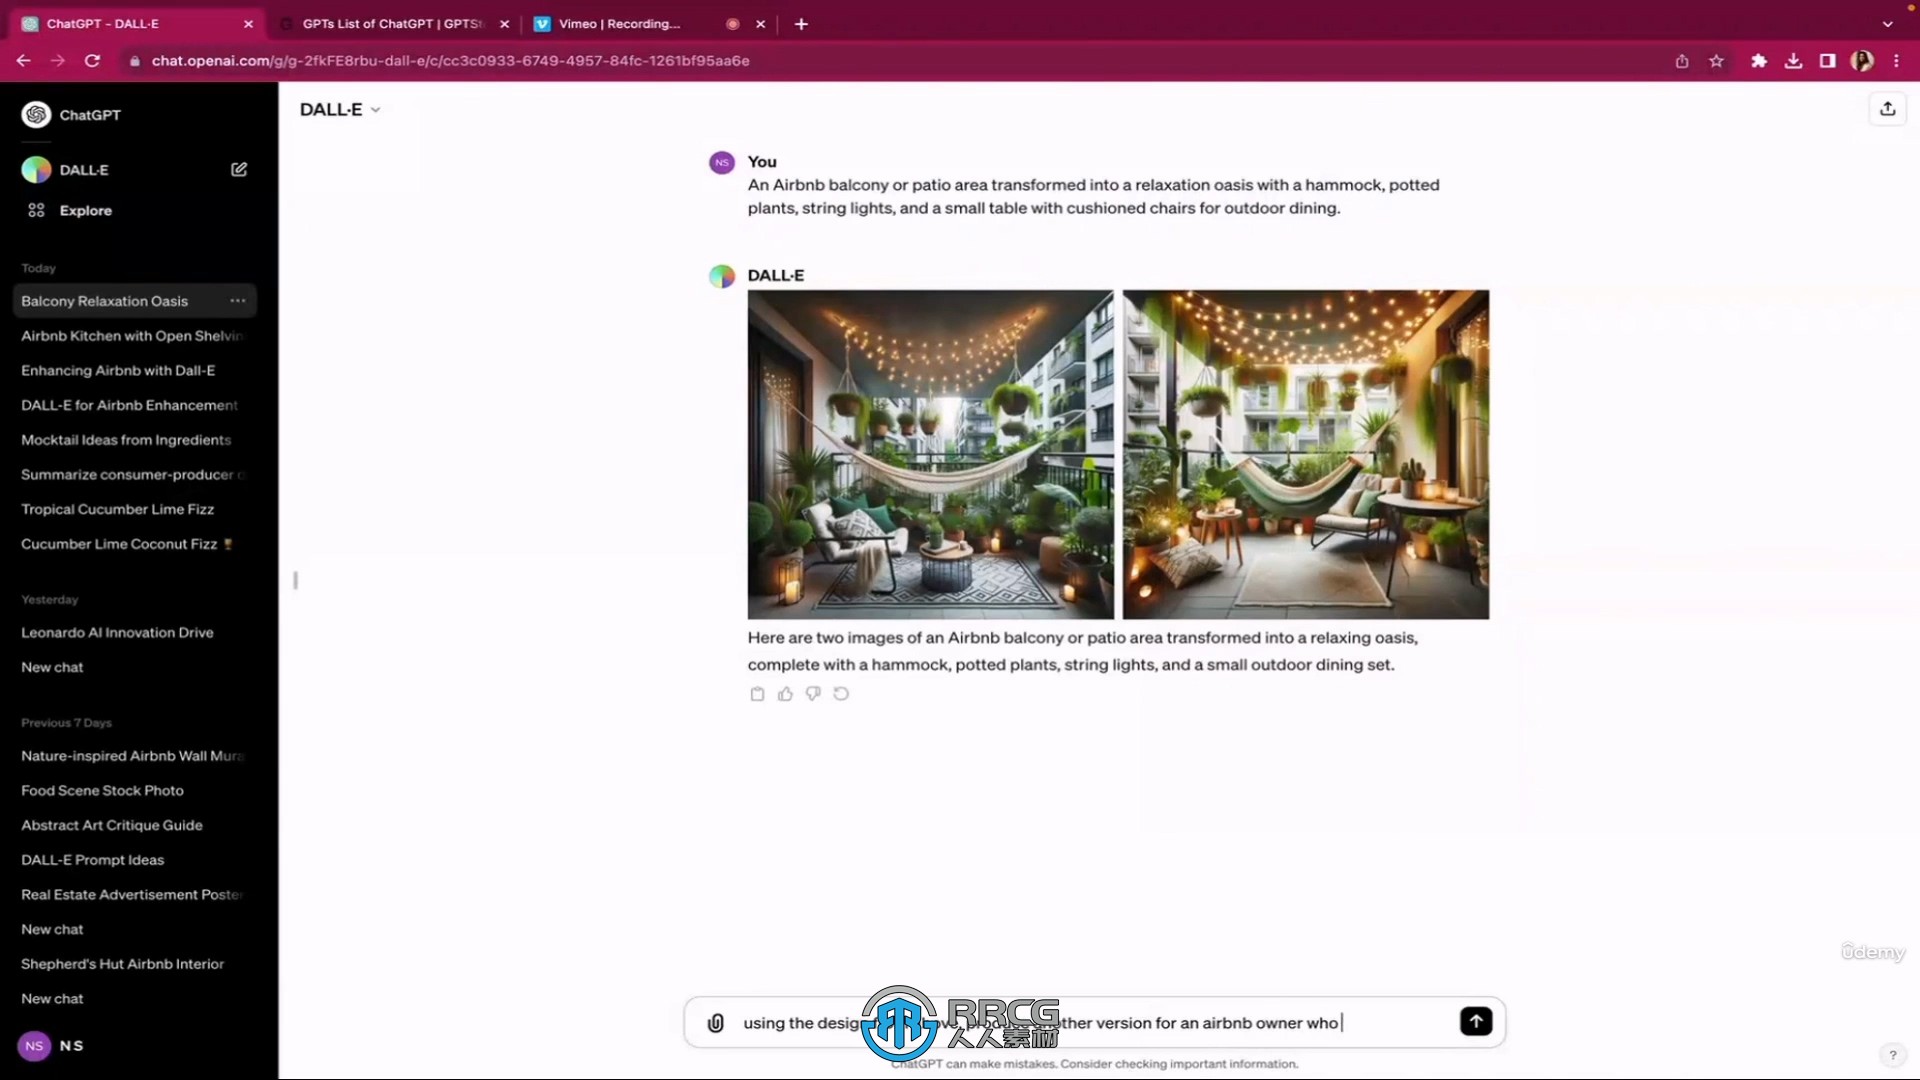This screenshot has height=1080, width=1920.
Task: Click the regenerate response icon
Action: [843, 694]
